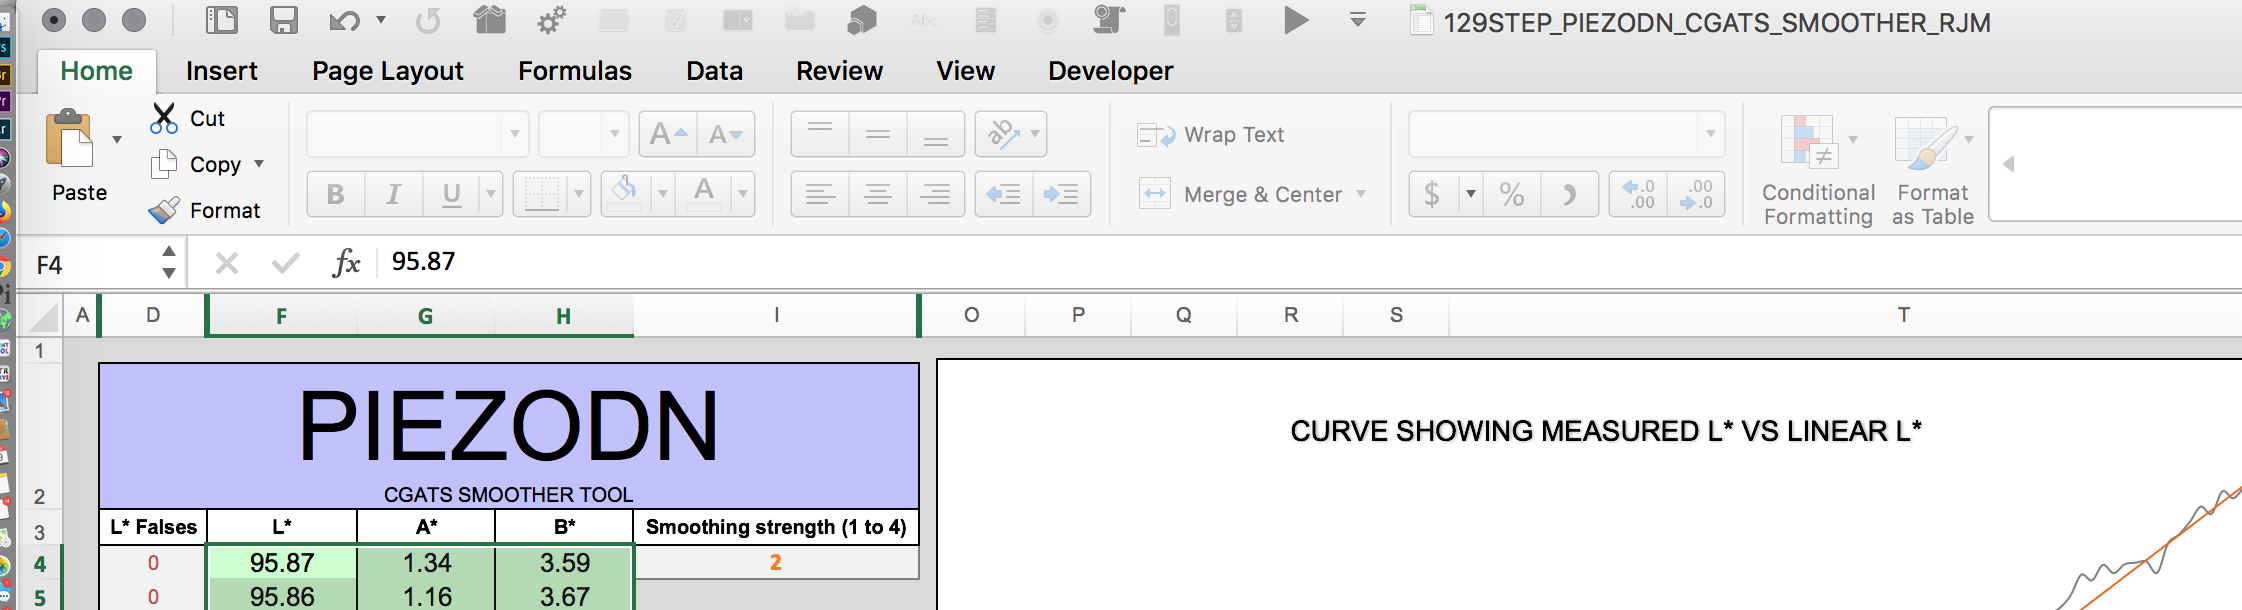Toggle Wrap Text option
This screenshot has width=2242, height=610.
tap(1211, 135)
